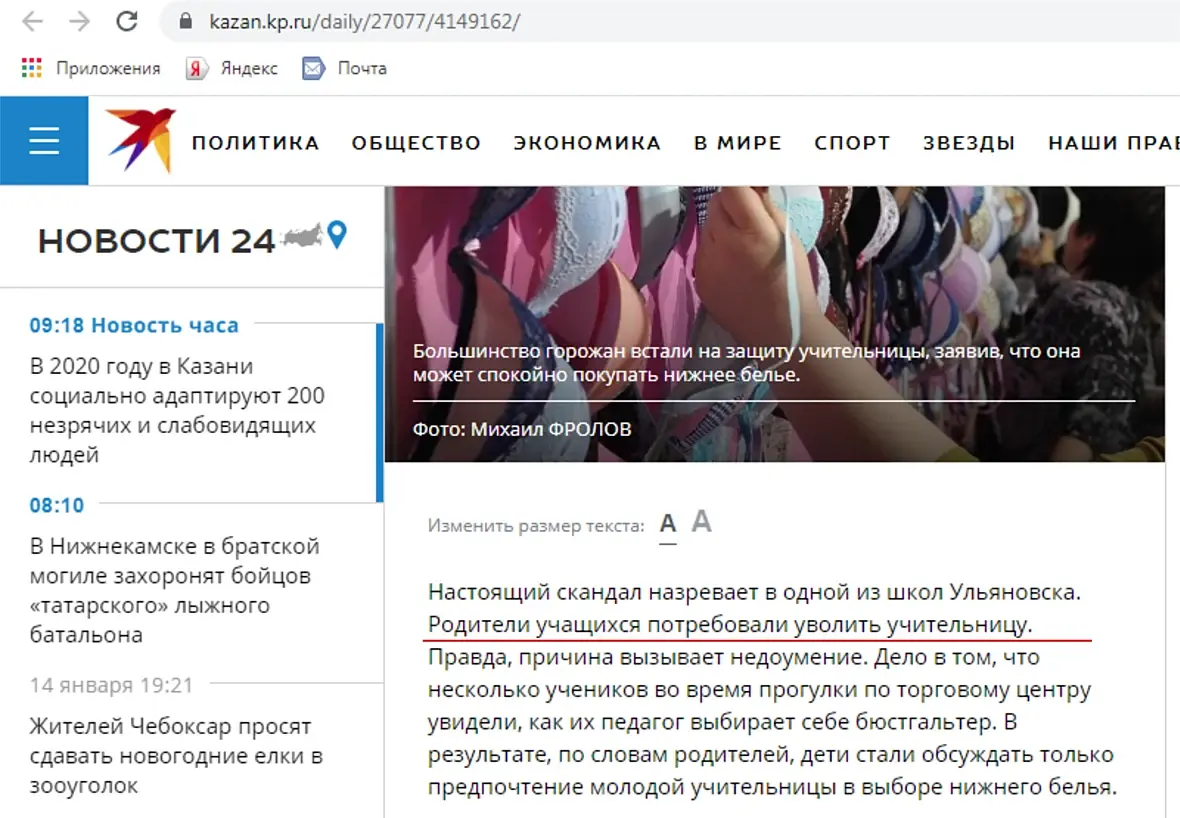Click the blue location pin icon
The image size is (1180, 818).
(337, 235)
